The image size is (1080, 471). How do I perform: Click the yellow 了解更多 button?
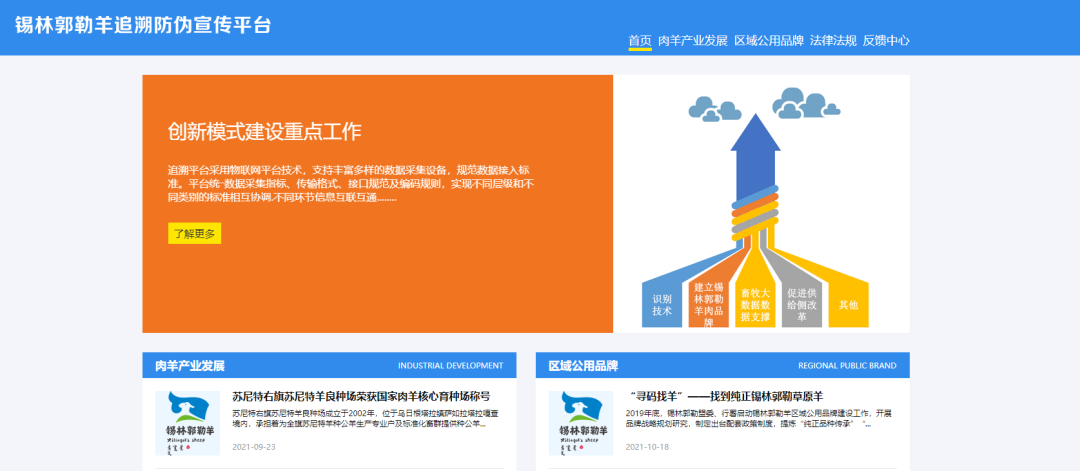(x=194, y=233)
